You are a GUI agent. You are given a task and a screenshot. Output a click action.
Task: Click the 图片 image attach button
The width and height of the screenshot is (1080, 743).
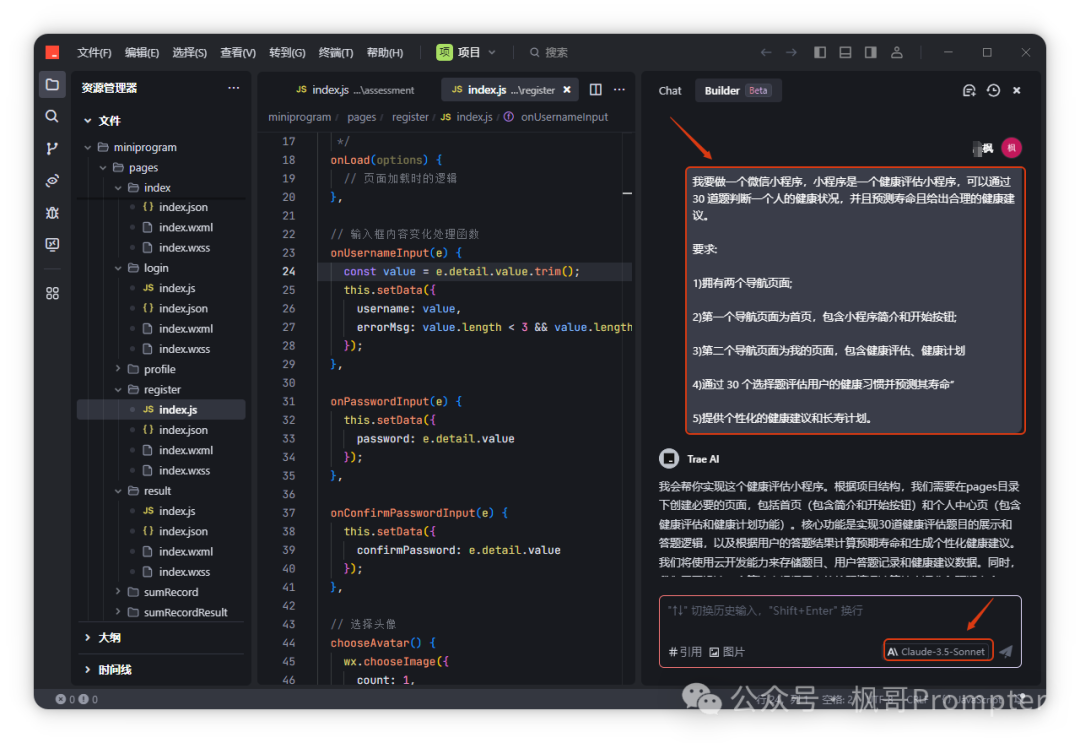click(x=727, y=652)
